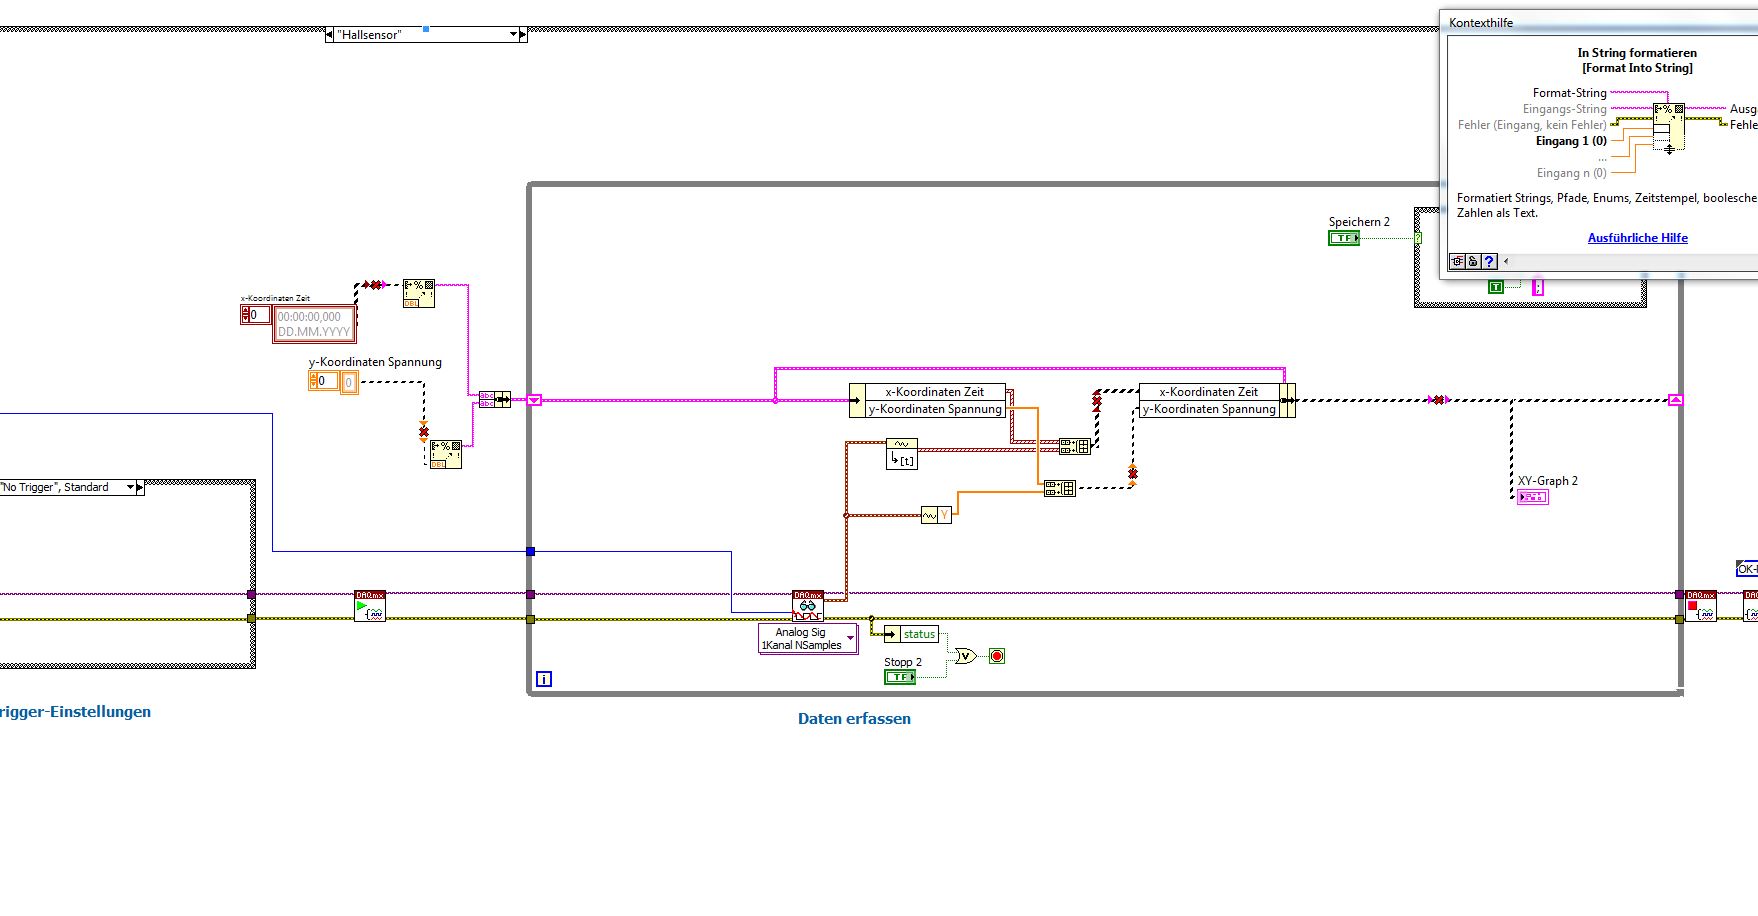Click the Stopp 2 label
Viewport: 1758px width, 916px height.
click(x=903, y=662)
